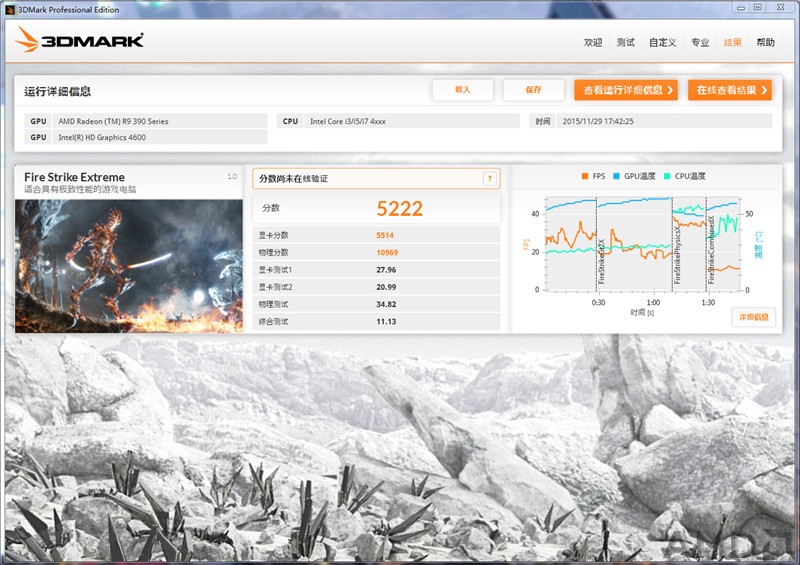Click AMD Radeon R9 390 Series field
Viewport: 800px width, 565px height.
pyautogui.click(x=160, y=121)
